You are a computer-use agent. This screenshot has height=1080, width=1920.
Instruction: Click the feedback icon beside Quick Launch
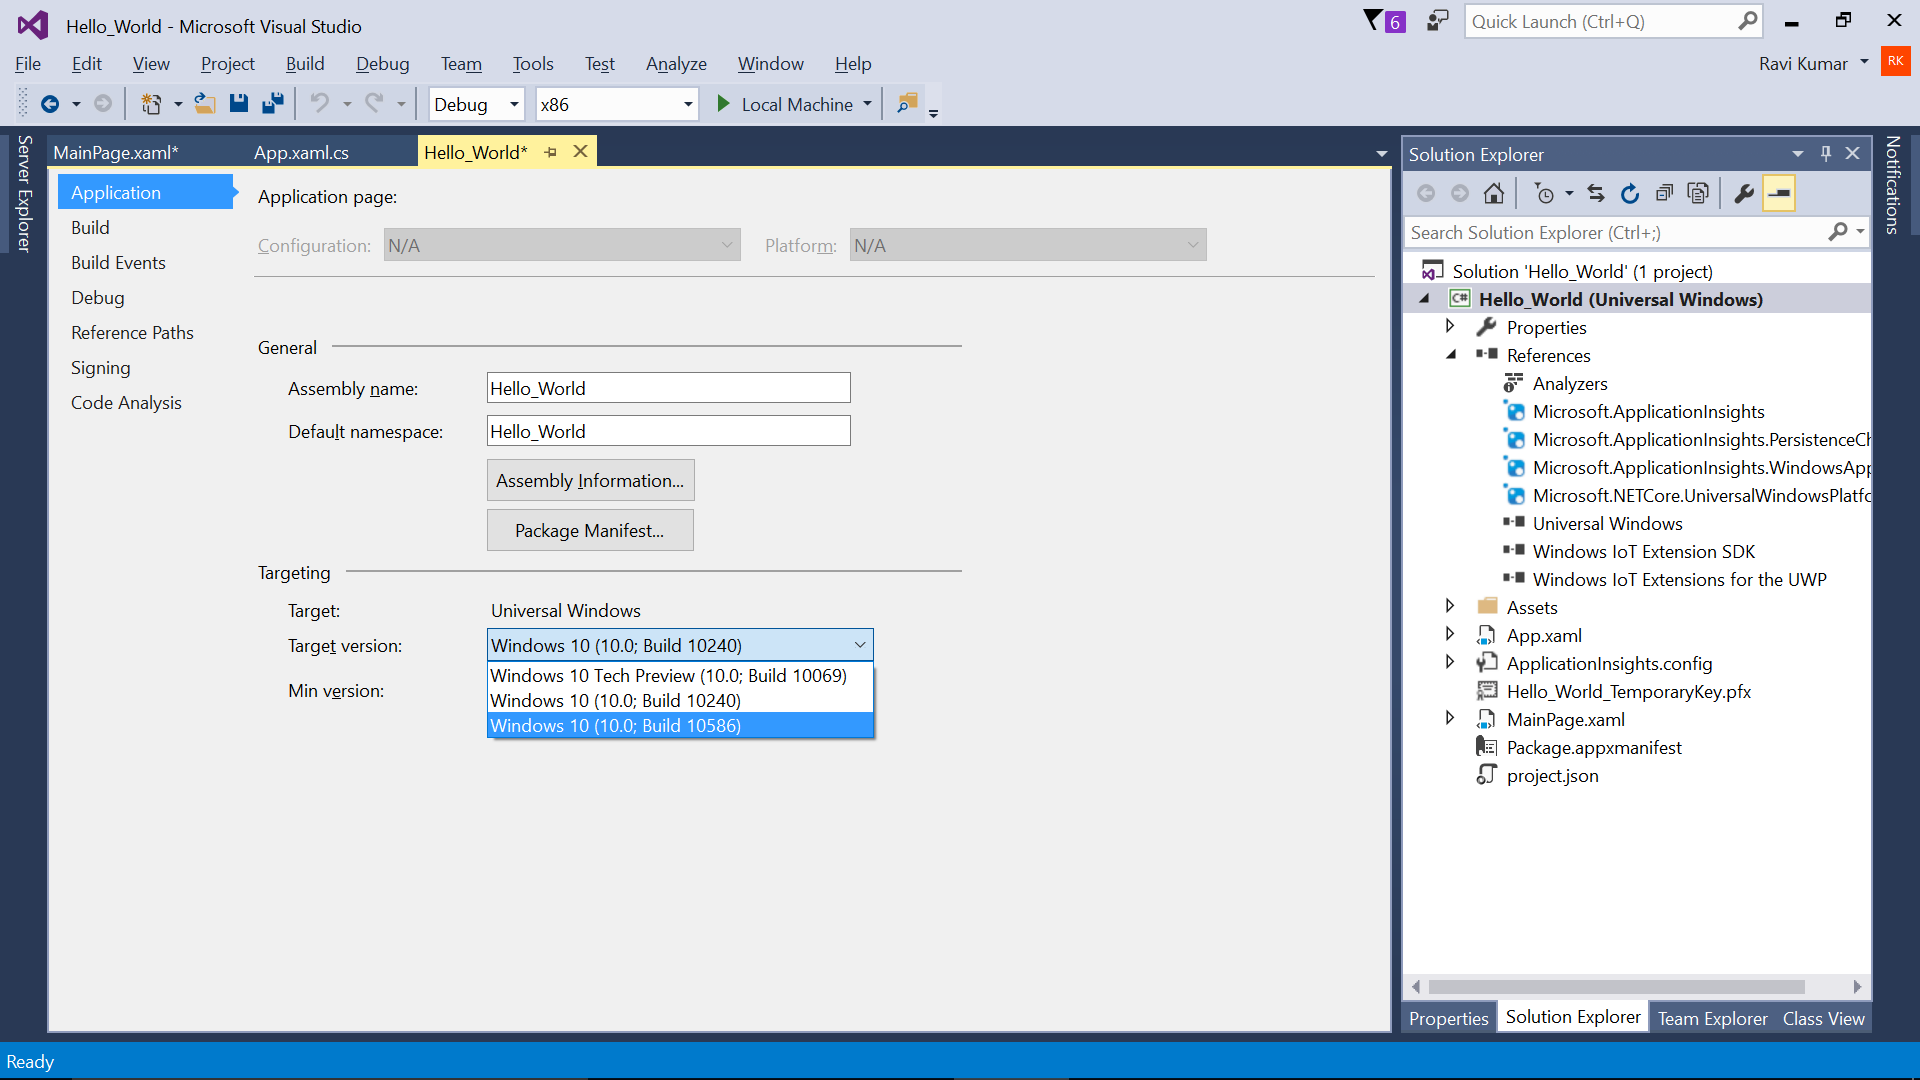click(x=1437, y=21)
